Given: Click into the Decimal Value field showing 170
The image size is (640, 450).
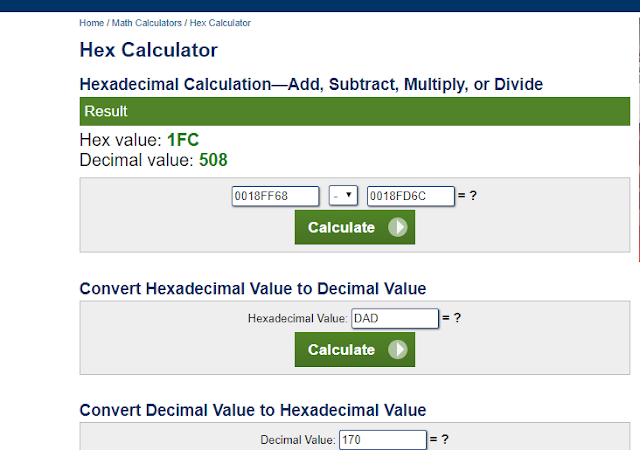Looking at the screenshot, I should coord(383,440).
